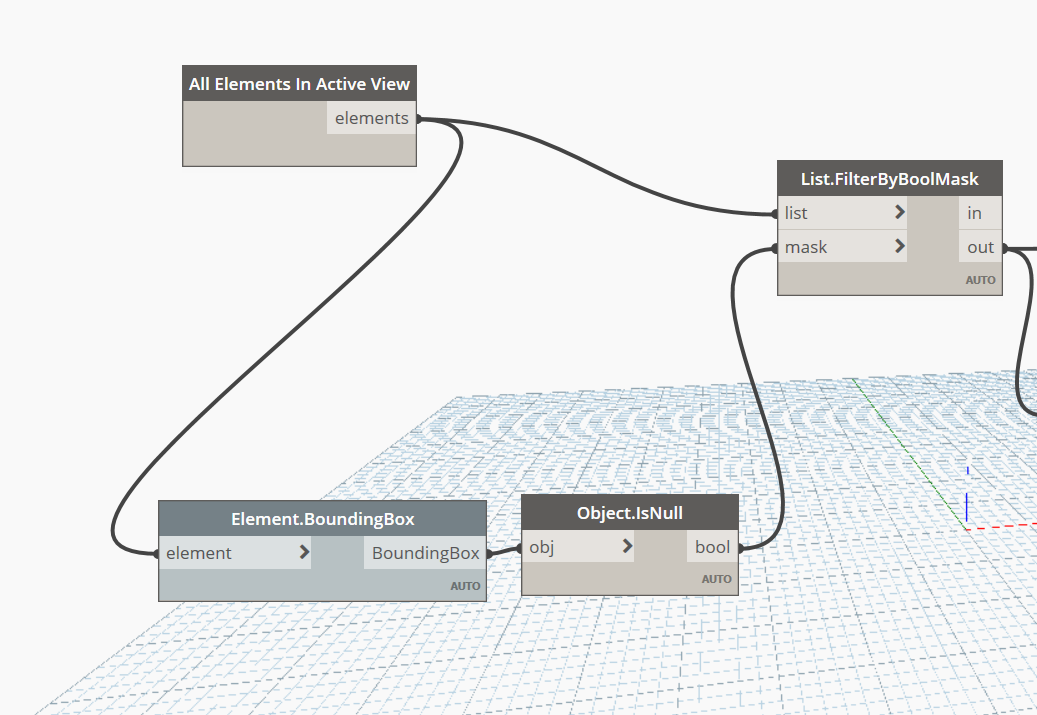Viewport: 1037px width, 715px height.
Task: Select the elements output port
Action: click(371, 118)
